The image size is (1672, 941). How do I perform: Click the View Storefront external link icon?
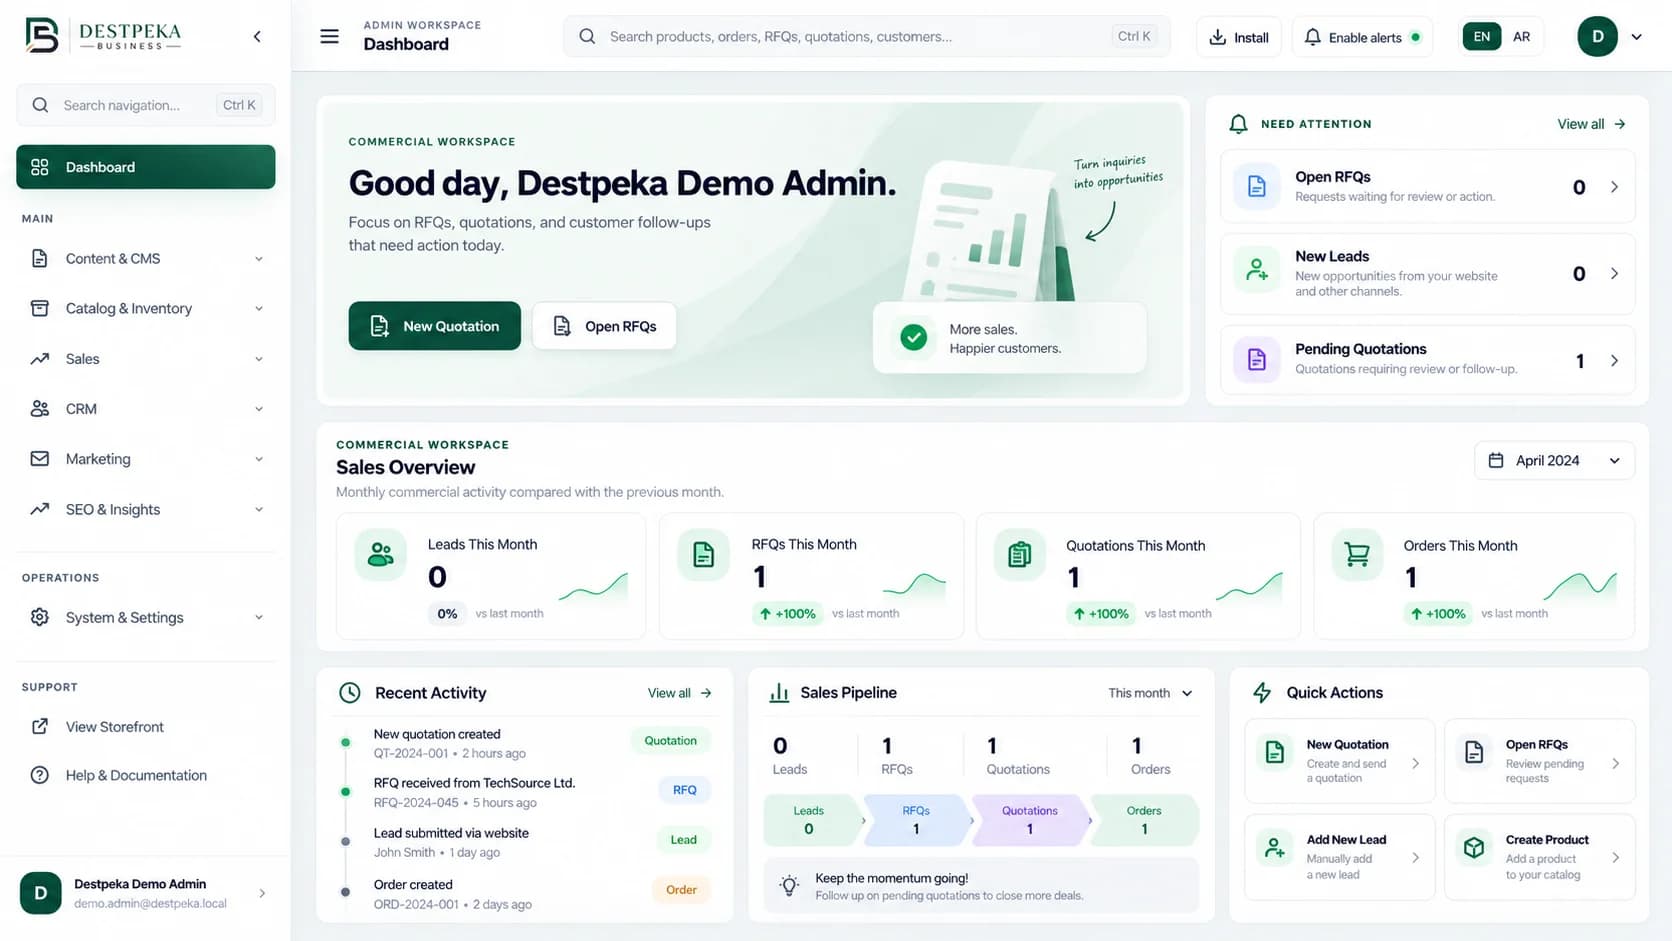point(40,726)
